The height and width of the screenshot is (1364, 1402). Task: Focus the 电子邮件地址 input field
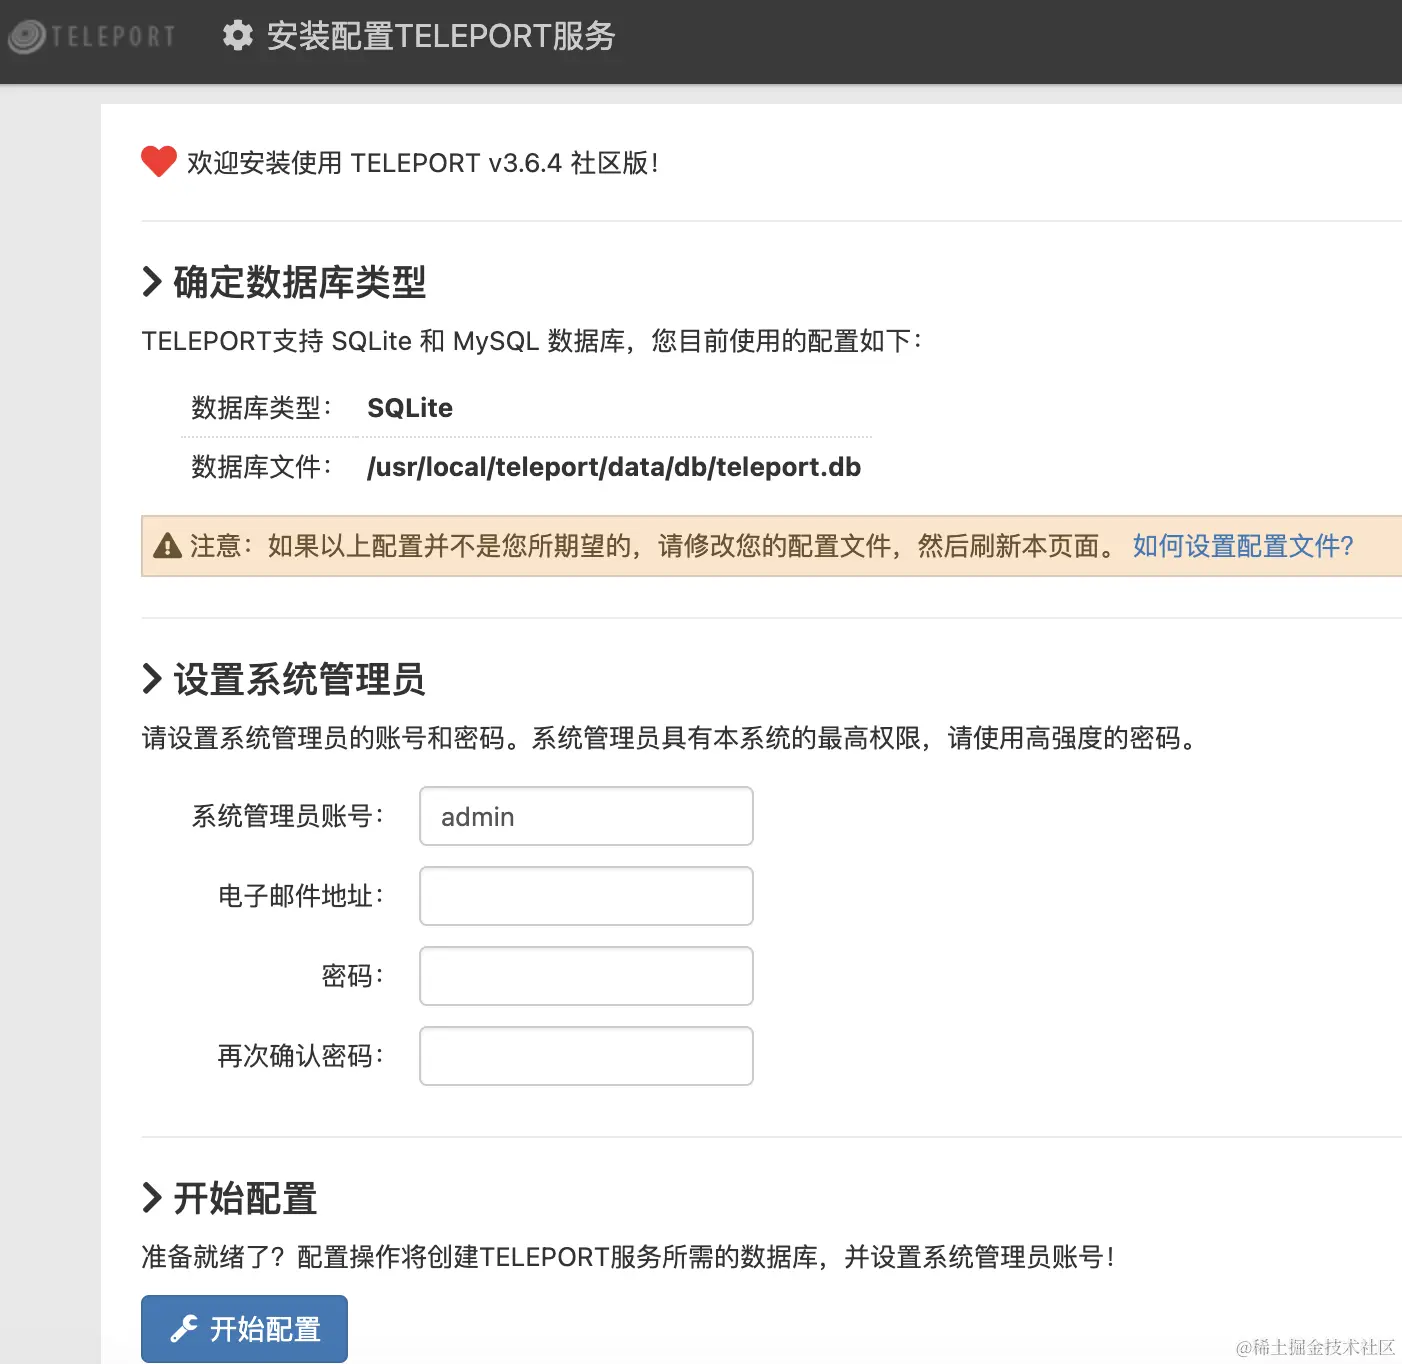pyautogui.click(x=586, y=896)
